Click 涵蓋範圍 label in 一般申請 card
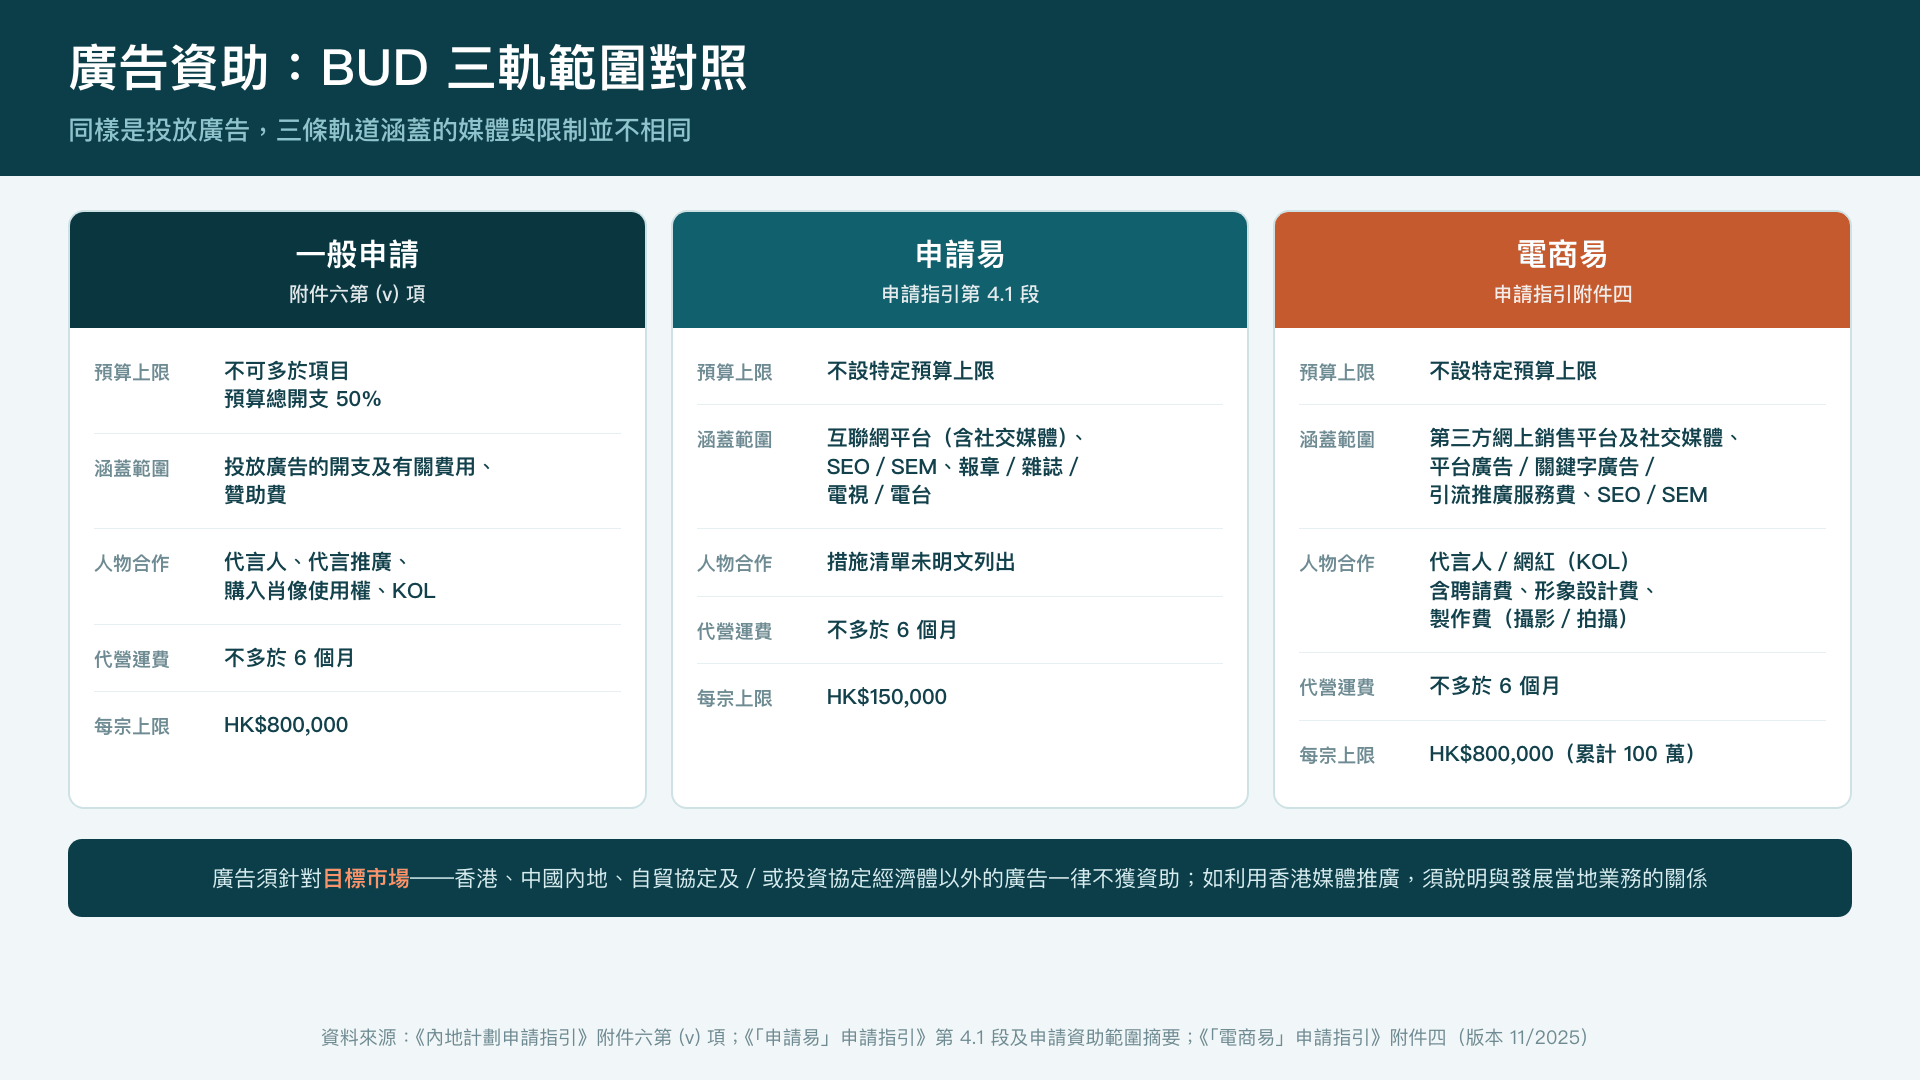 click(132, 468)
